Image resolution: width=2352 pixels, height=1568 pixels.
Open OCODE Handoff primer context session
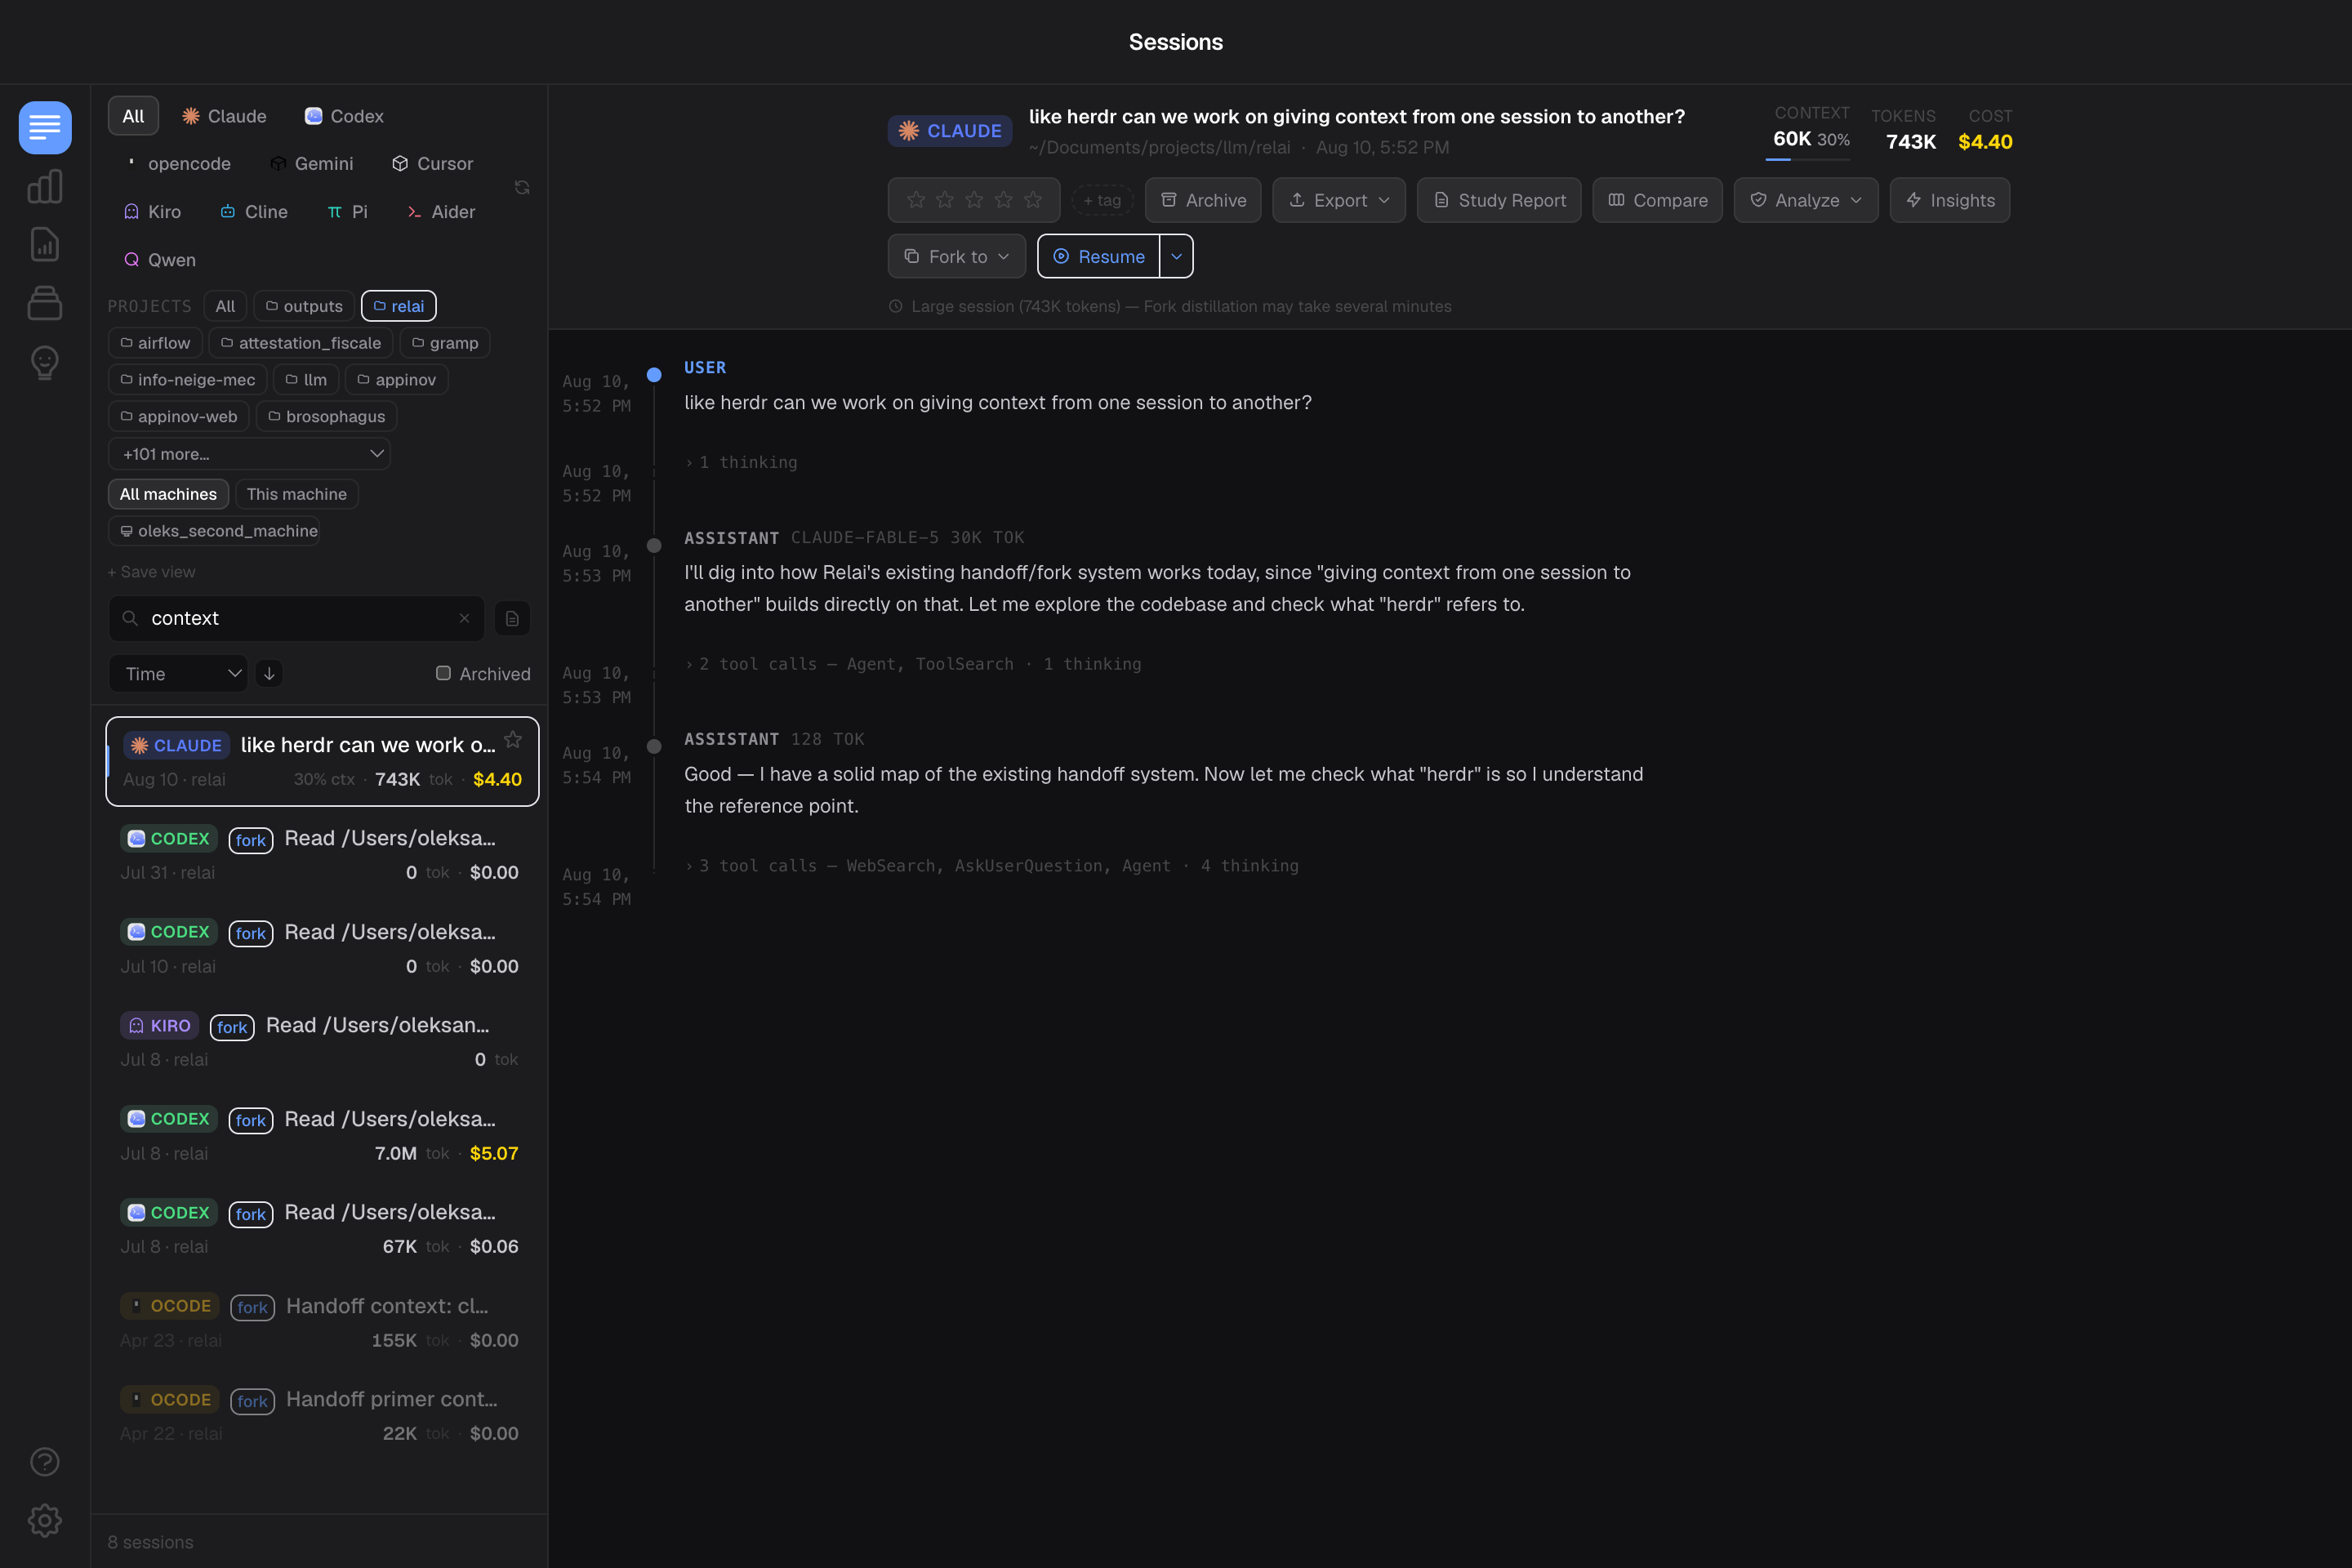click(321, 1416)
